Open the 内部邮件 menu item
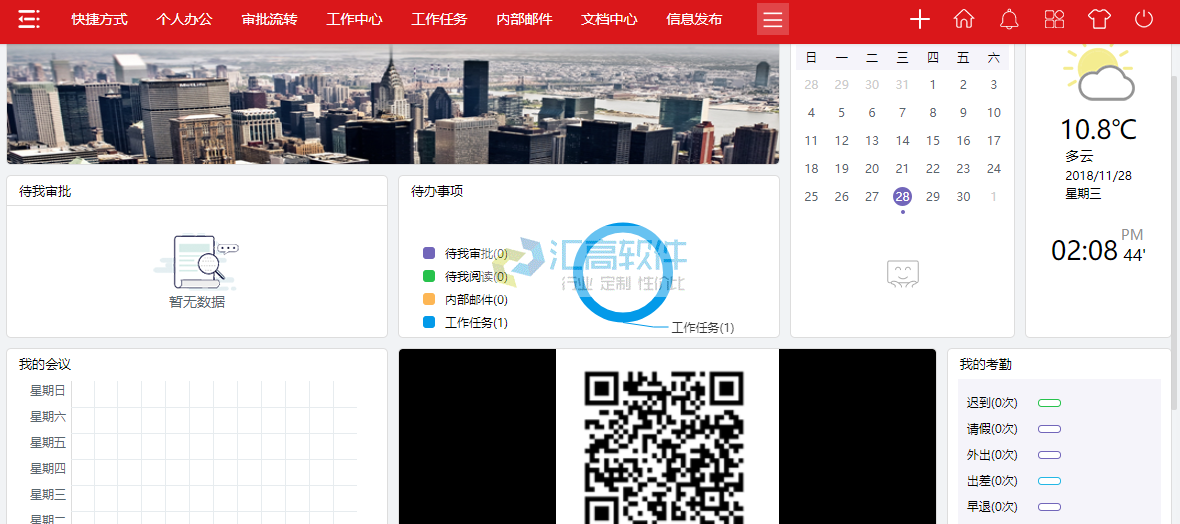This screenshot has height=524, width=1180. 524,19
